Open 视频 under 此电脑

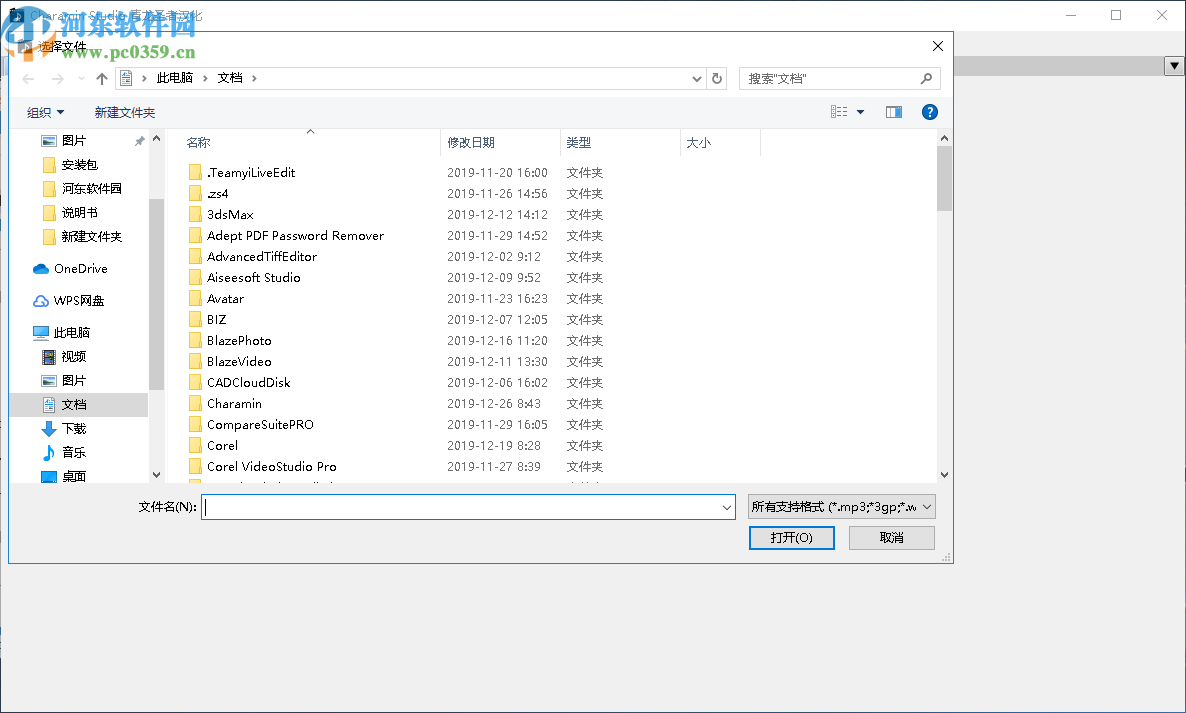[74, 357]
